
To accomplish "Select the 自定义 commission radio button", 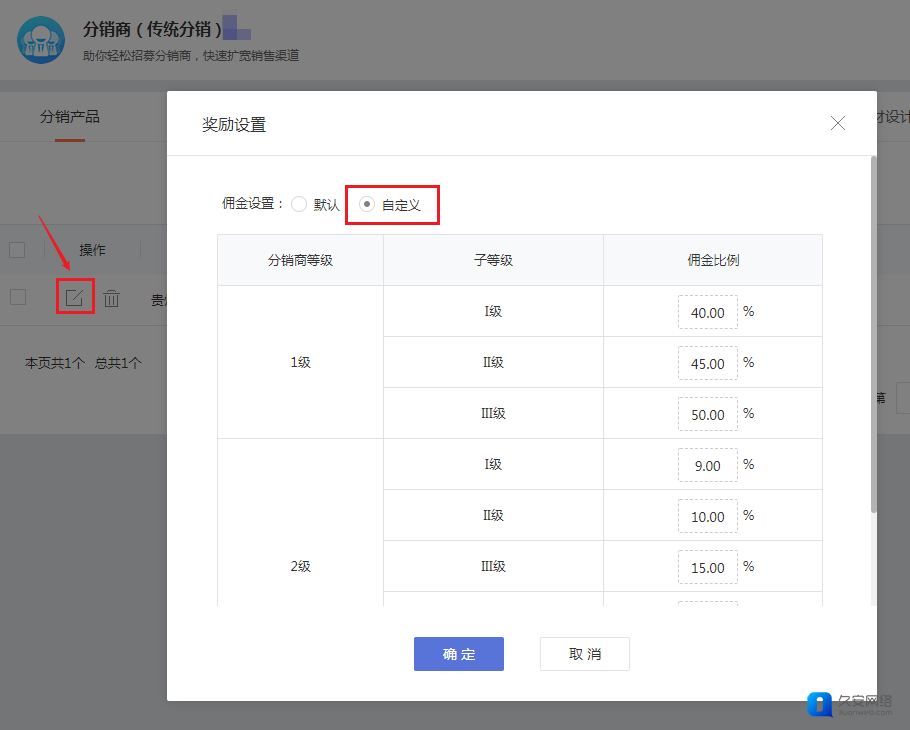I will 367,204.
